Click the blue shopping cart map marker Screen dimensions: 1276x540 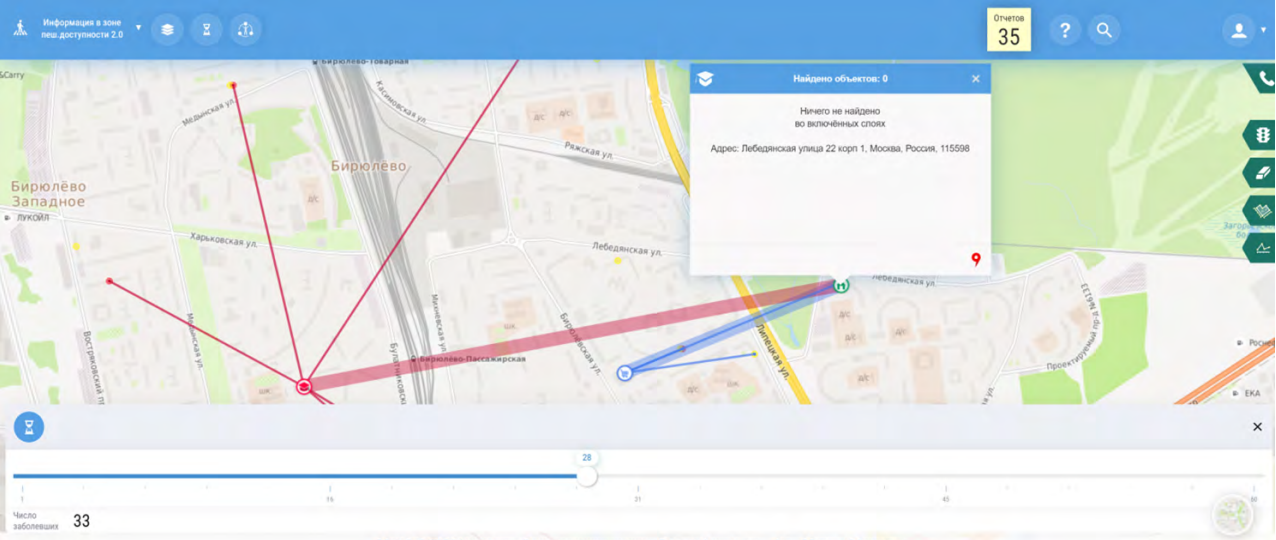[x=624, y=373]
